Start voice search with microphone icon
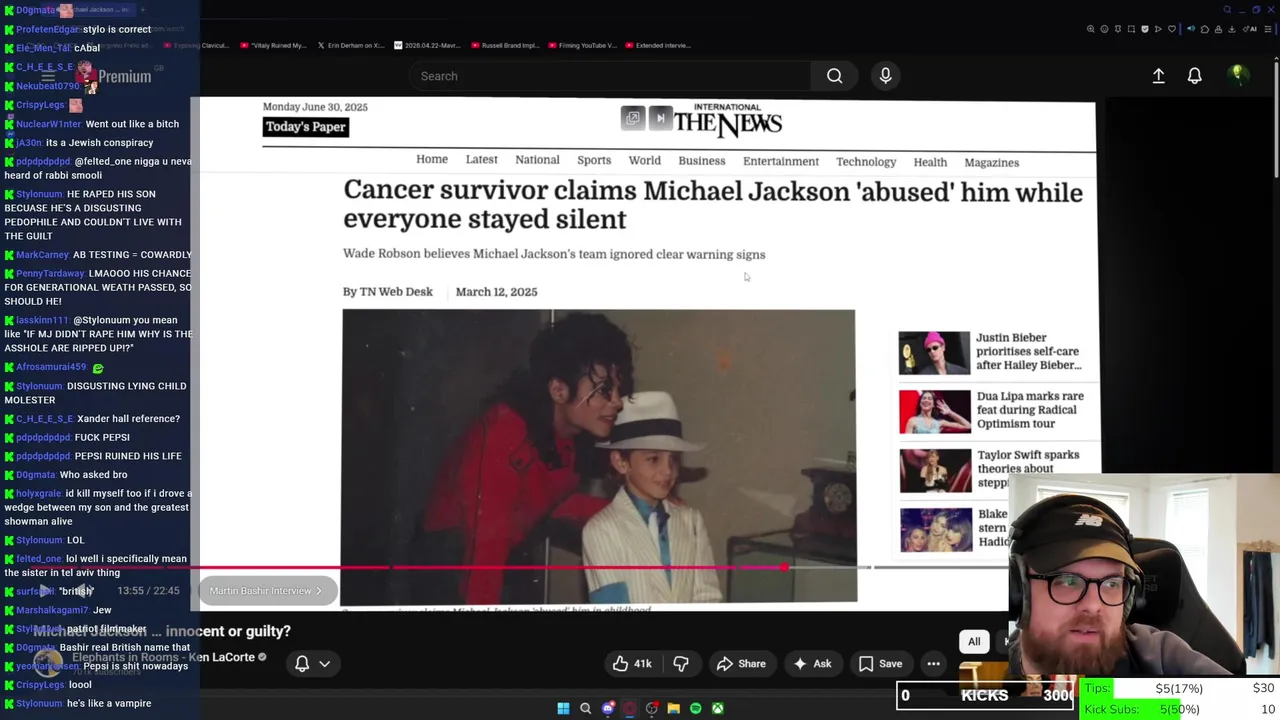This screenshot has width=1280, height=720. 885,76
